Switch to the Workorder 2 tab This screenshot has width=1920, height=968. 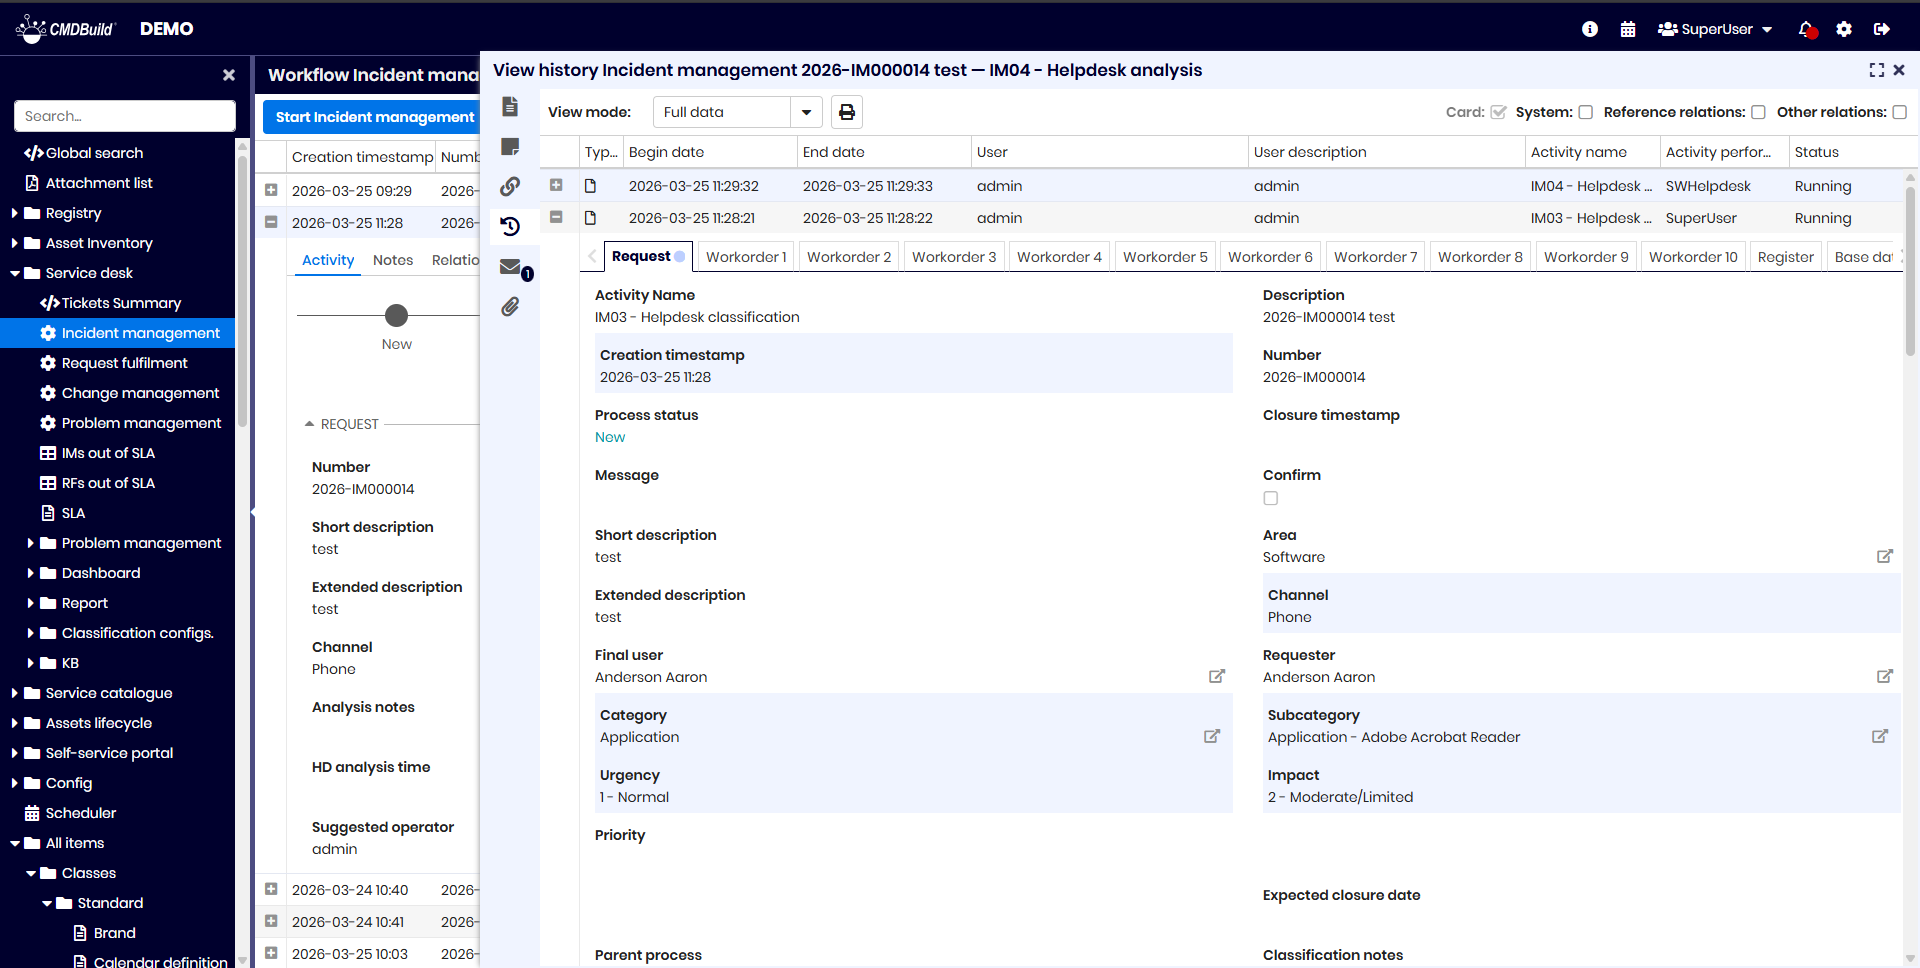(x=848, y=257)
